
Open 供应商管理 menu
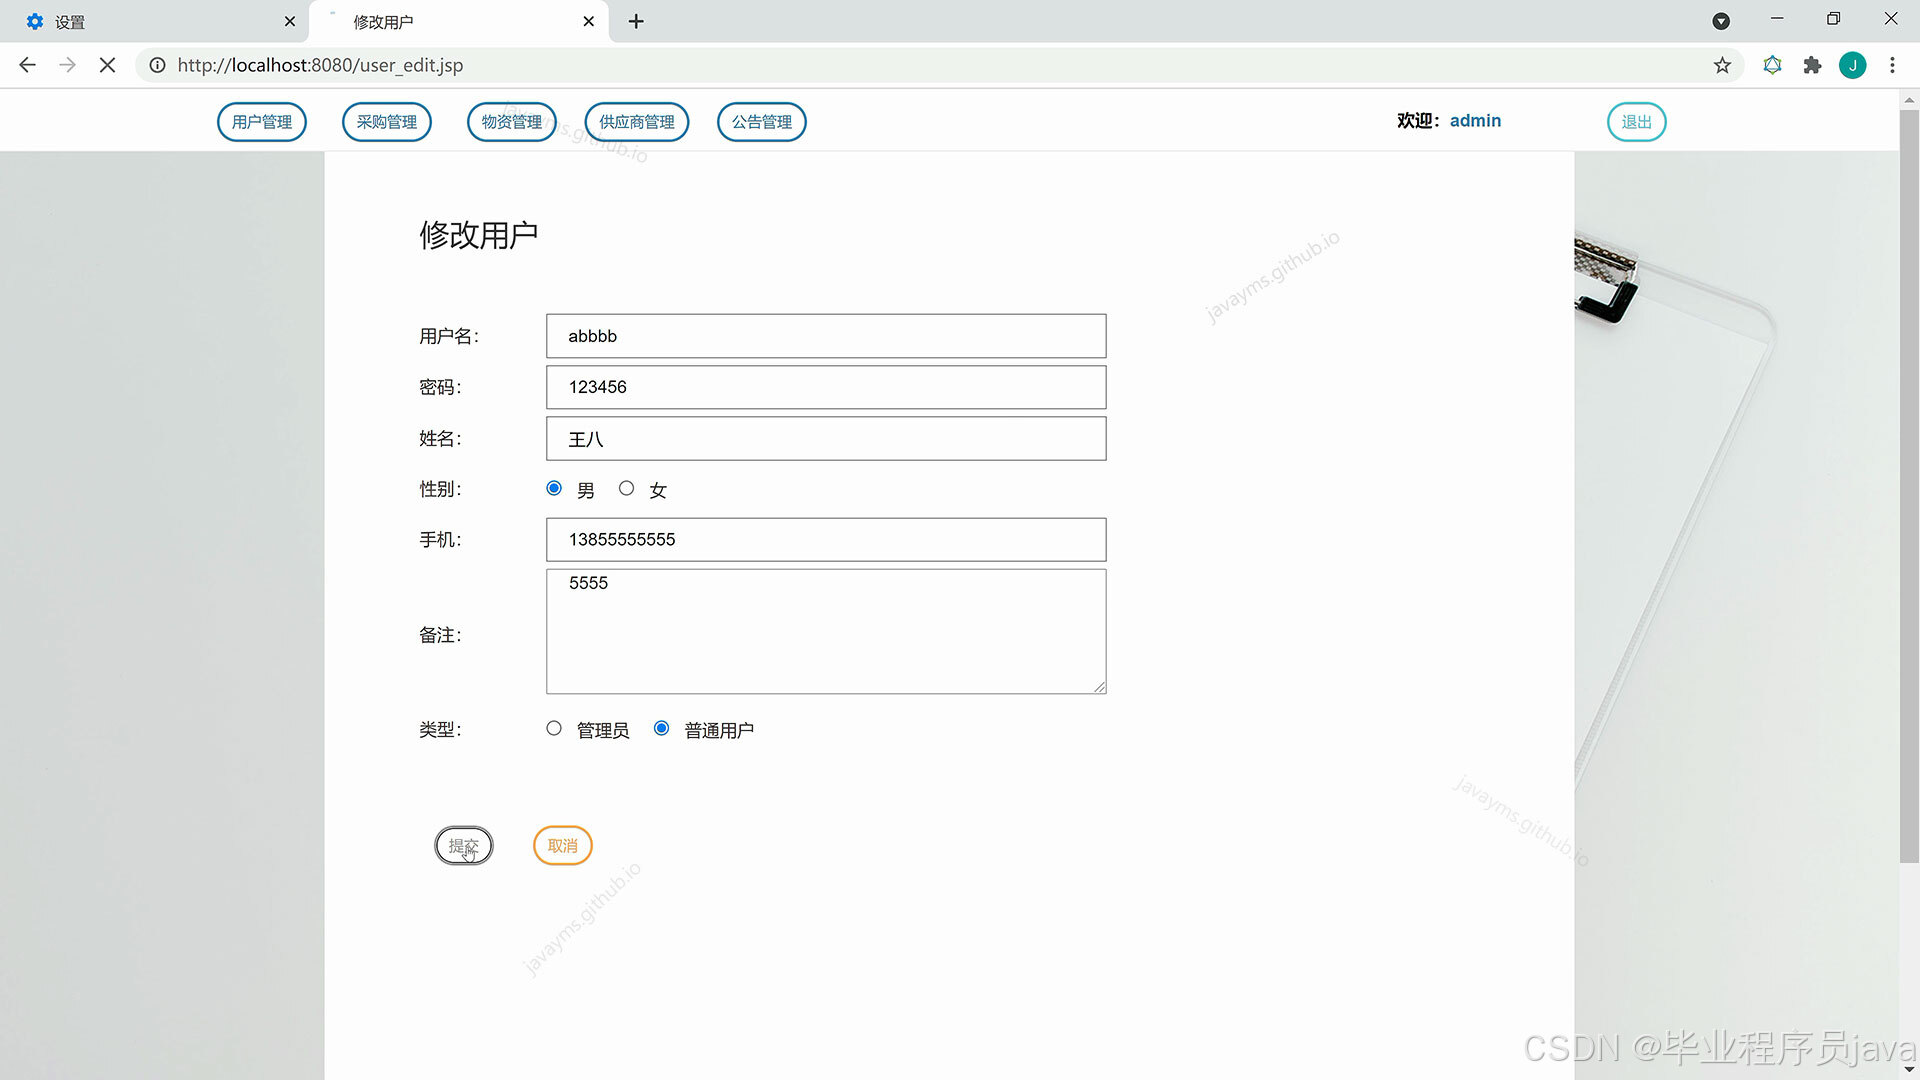pyautogui.click(x=637, y=122)
